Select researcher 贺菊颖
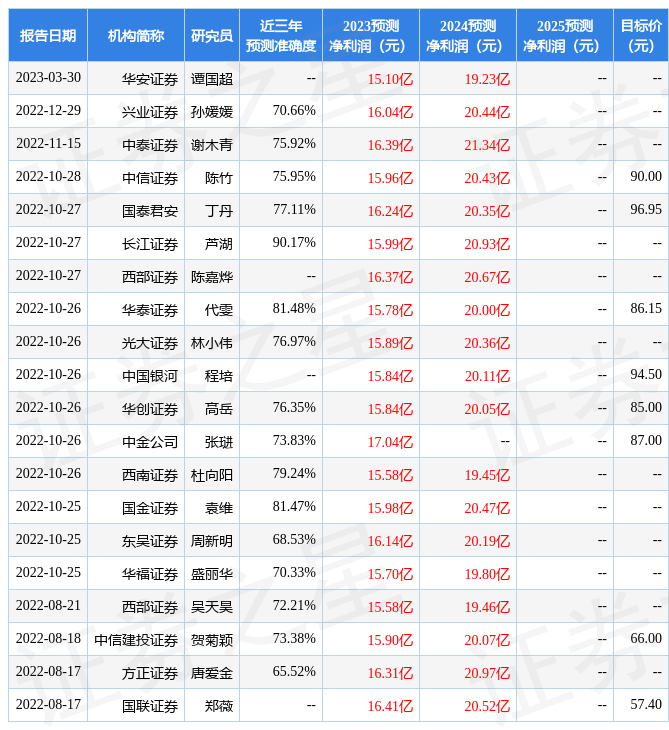The height and width of the screenshot is (730, 669). [x=212, y=641]
